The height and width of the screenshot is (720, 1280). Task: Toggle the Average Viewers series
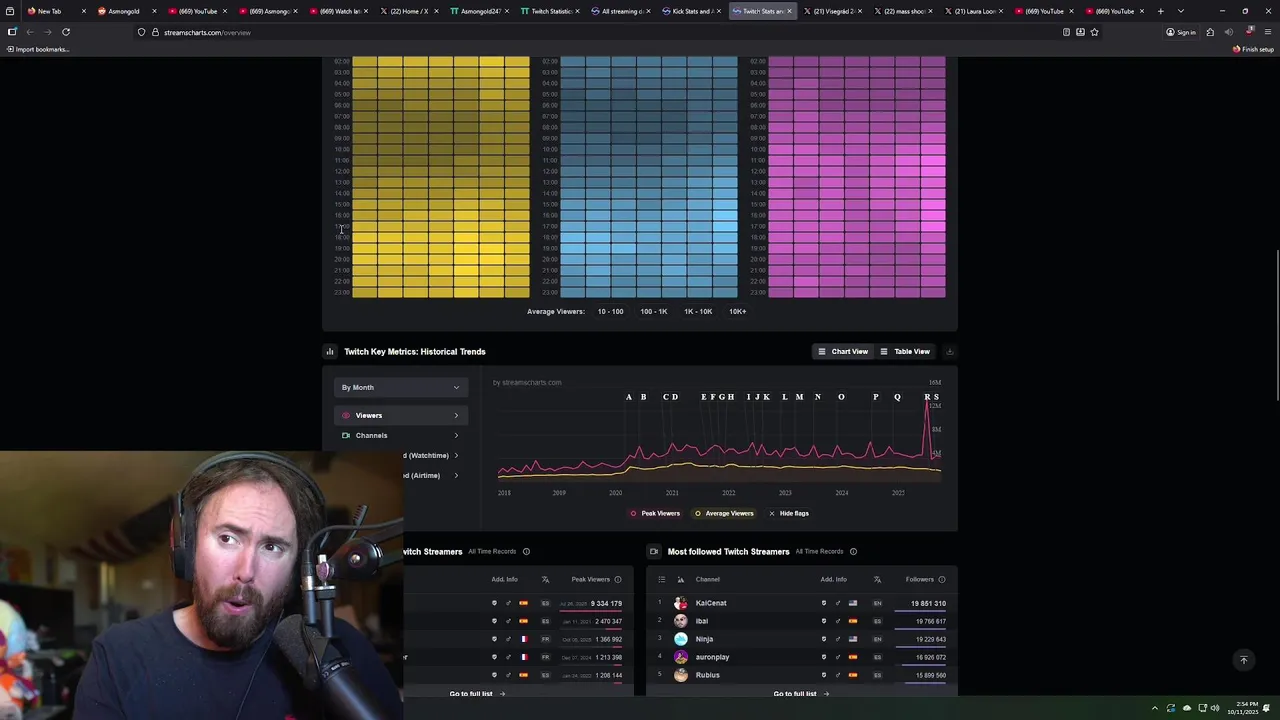tap(724, 514)
